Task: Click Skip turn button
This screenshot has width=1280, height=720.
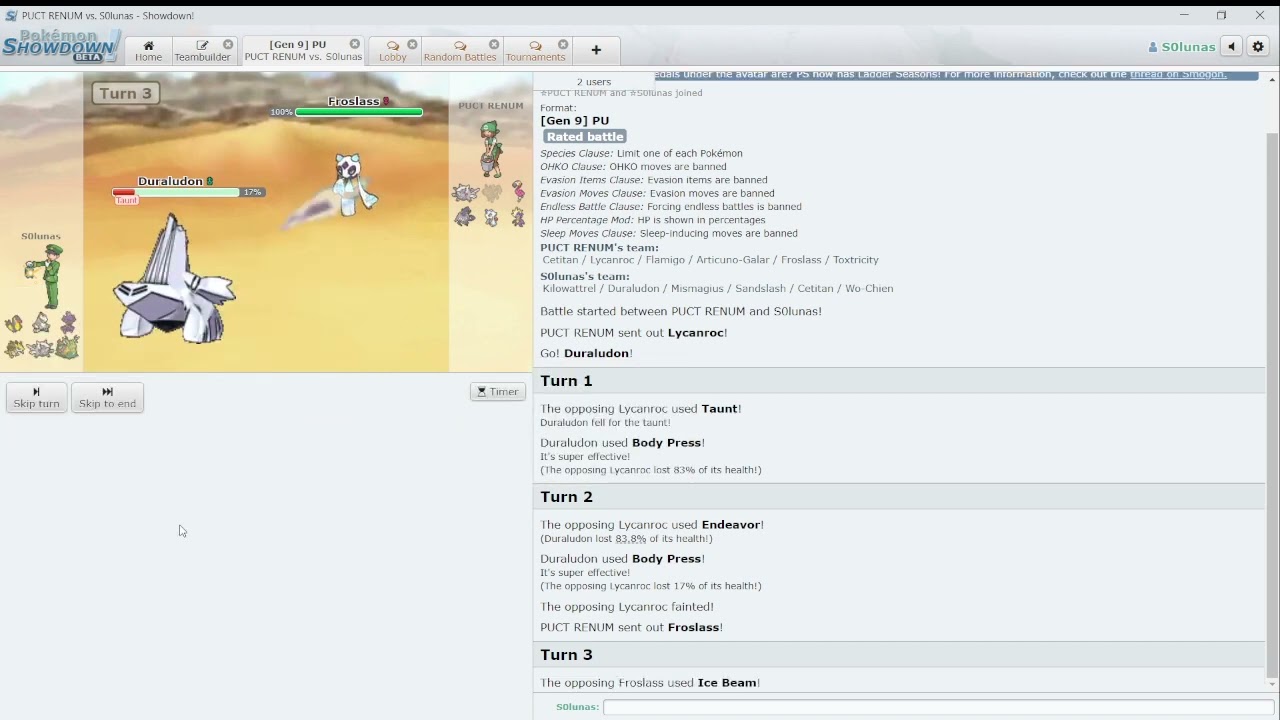Action: point(36,398)
